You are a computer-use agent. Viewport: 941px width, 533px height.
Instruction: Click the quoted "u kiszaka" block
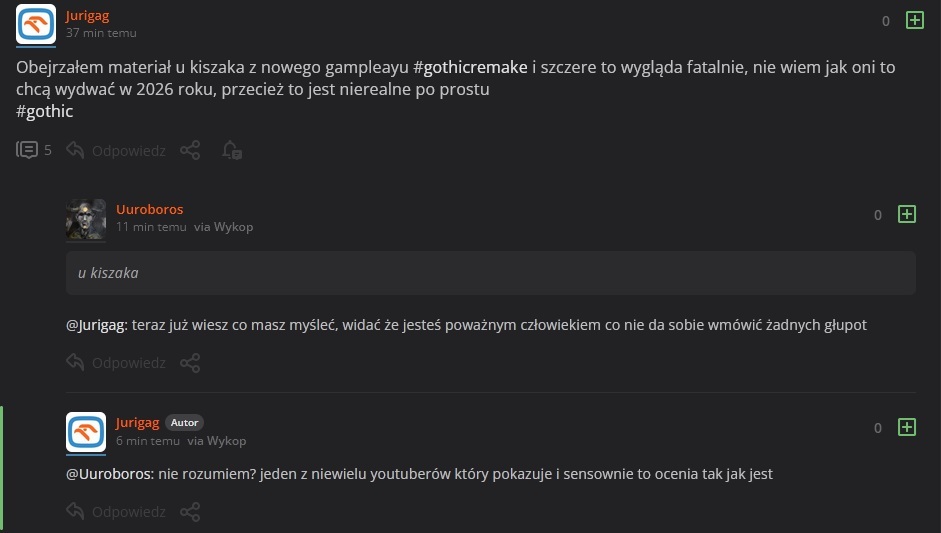point(490,273)
